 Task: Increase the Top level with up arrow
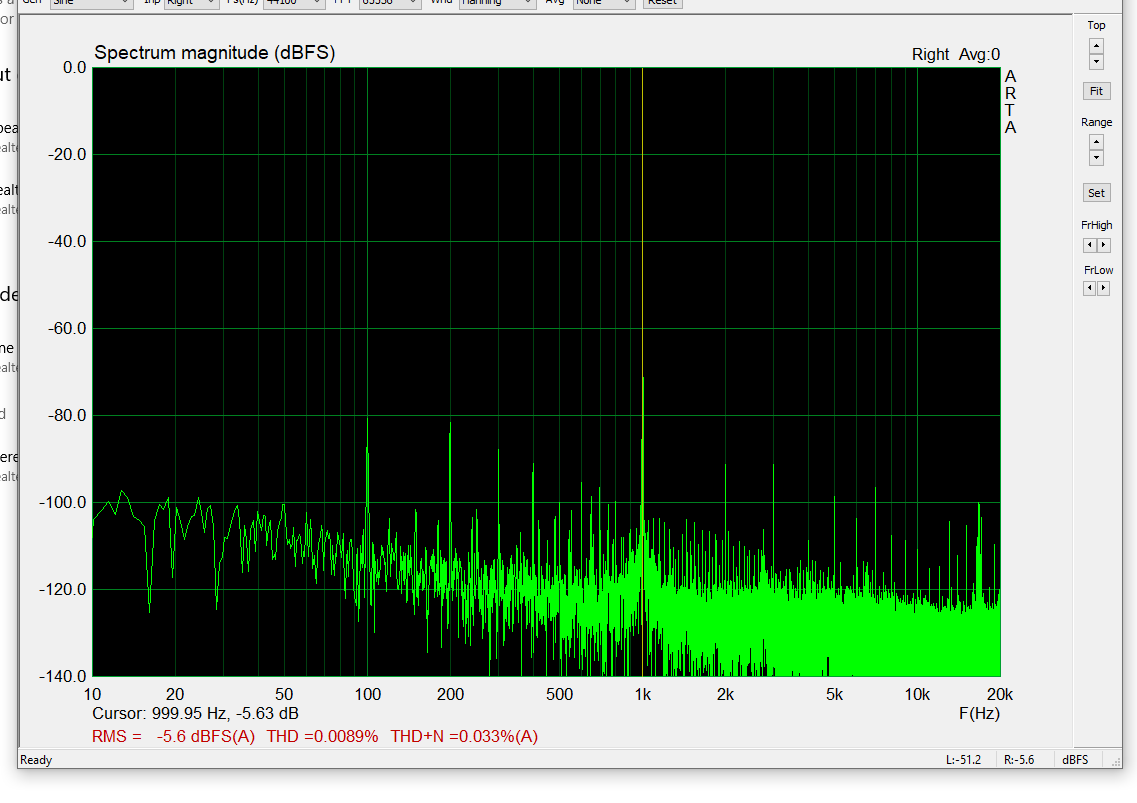click(1096, 46)
